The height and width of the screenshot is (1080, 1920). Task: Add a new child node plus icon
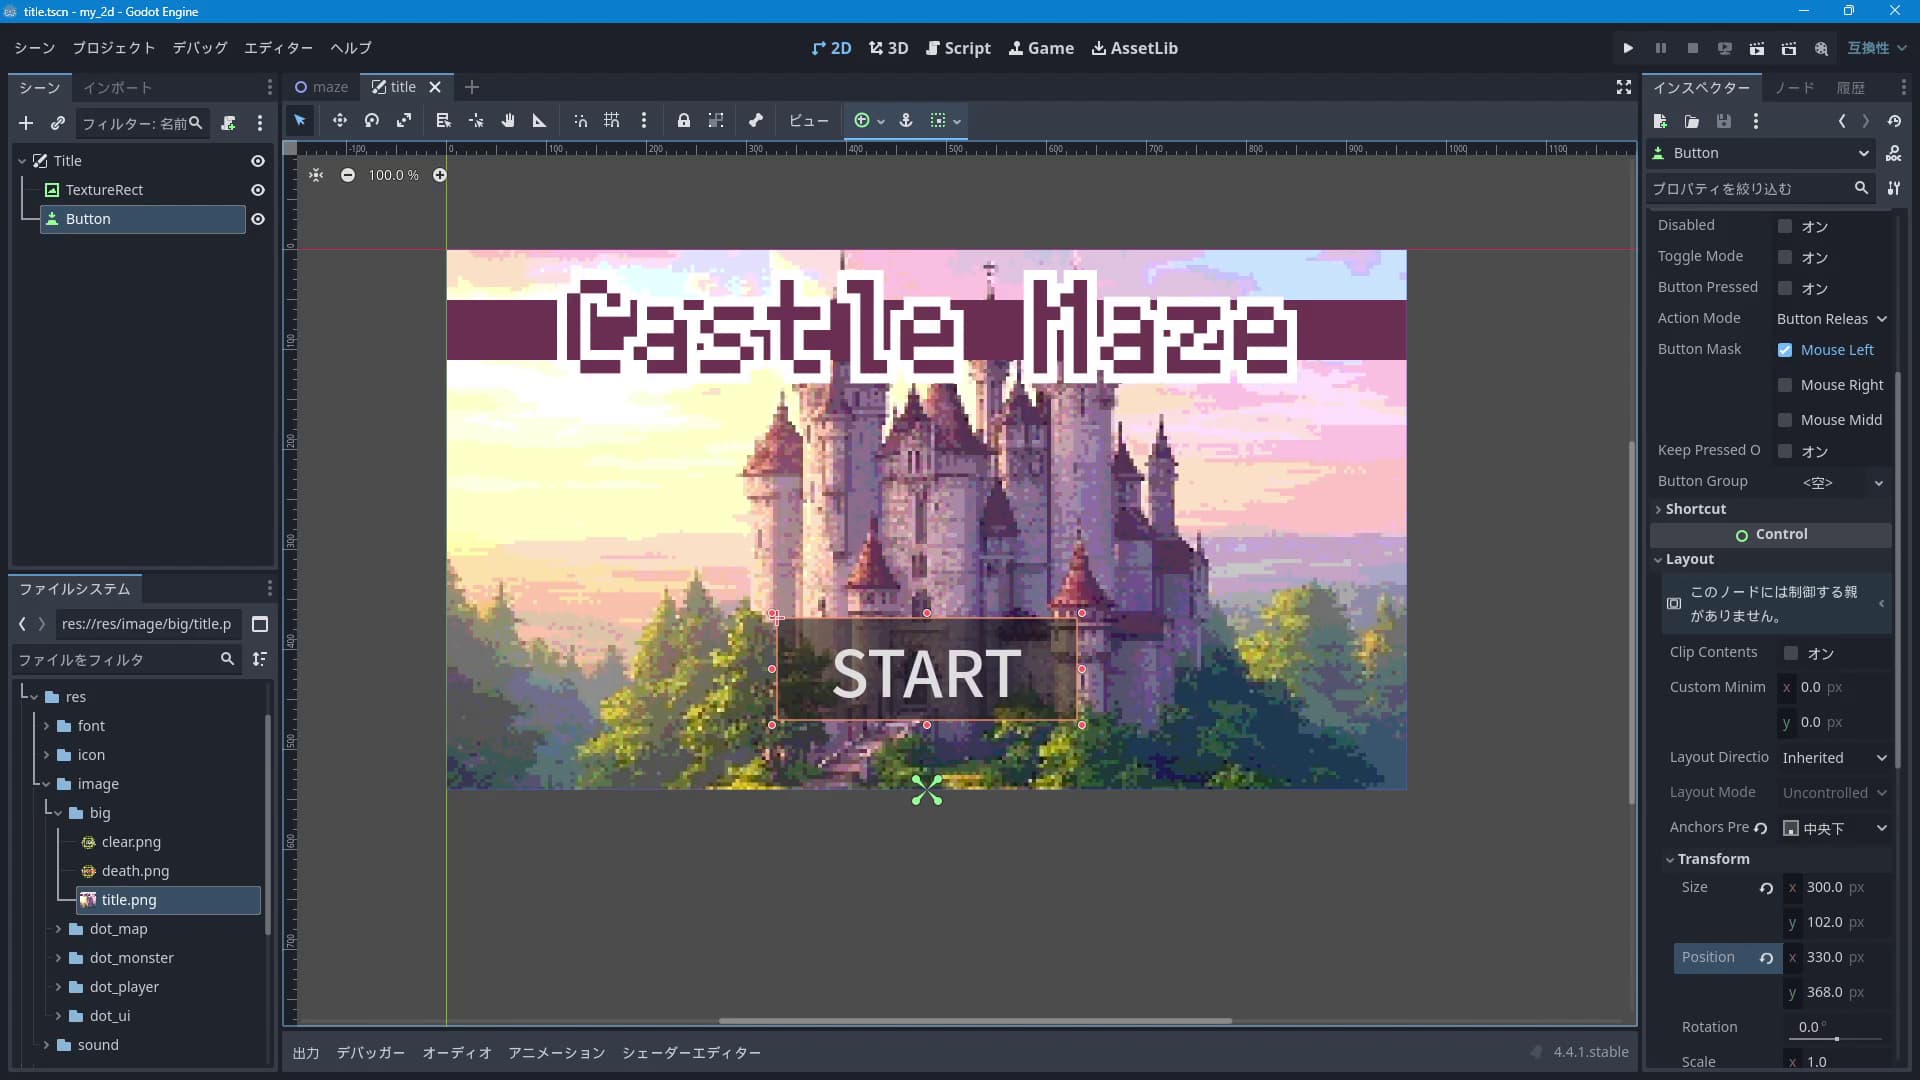[x=26, y=123]
